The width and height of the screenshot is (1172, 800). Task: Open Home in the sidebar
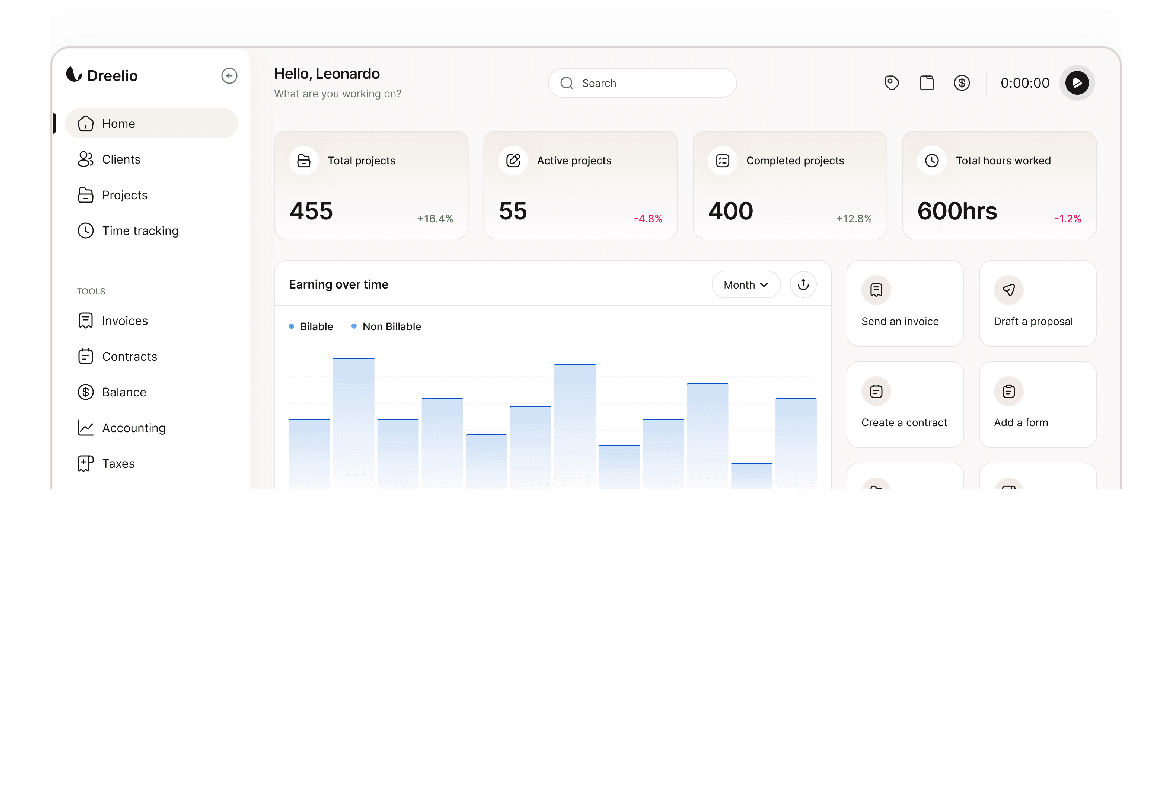point(151,123)
